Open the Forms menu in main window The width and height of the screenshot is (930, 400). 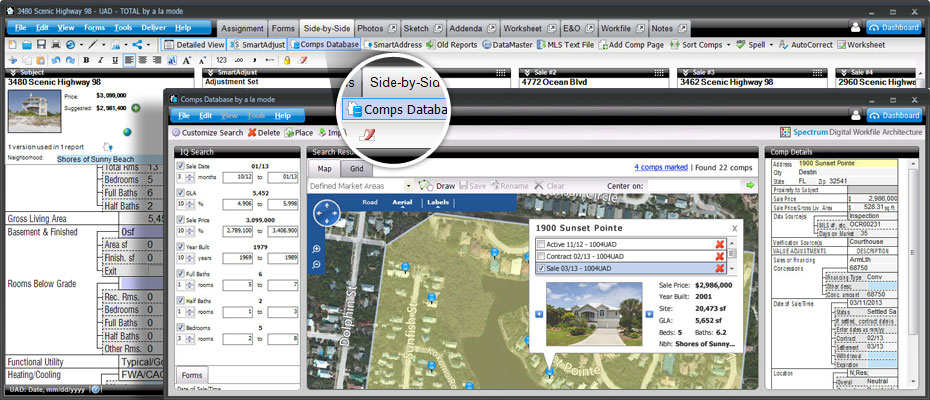point(94,28)
